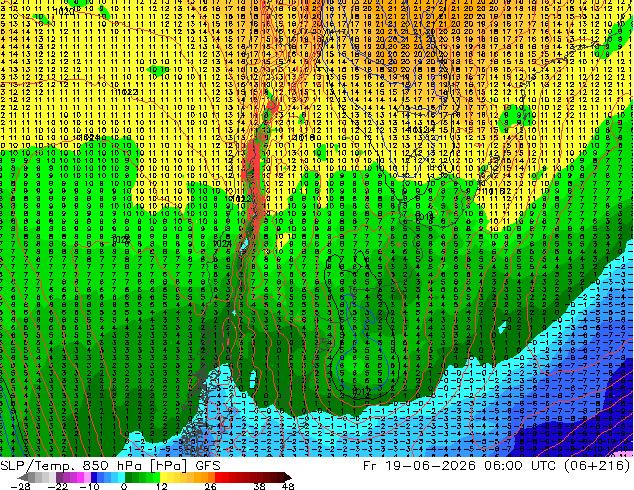Click the '-22' legend scale label

pos(58,486)
